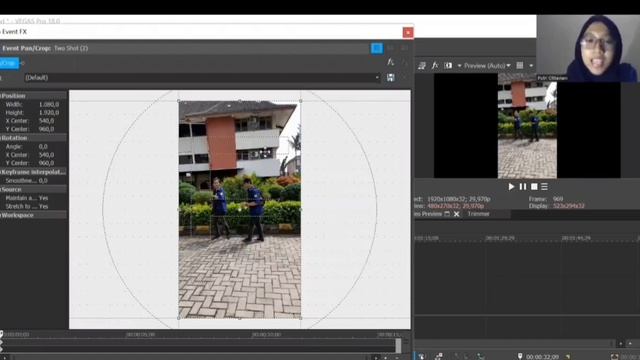Toggle the Maintain aspect ratio Yes value

[x=43, y=198]
